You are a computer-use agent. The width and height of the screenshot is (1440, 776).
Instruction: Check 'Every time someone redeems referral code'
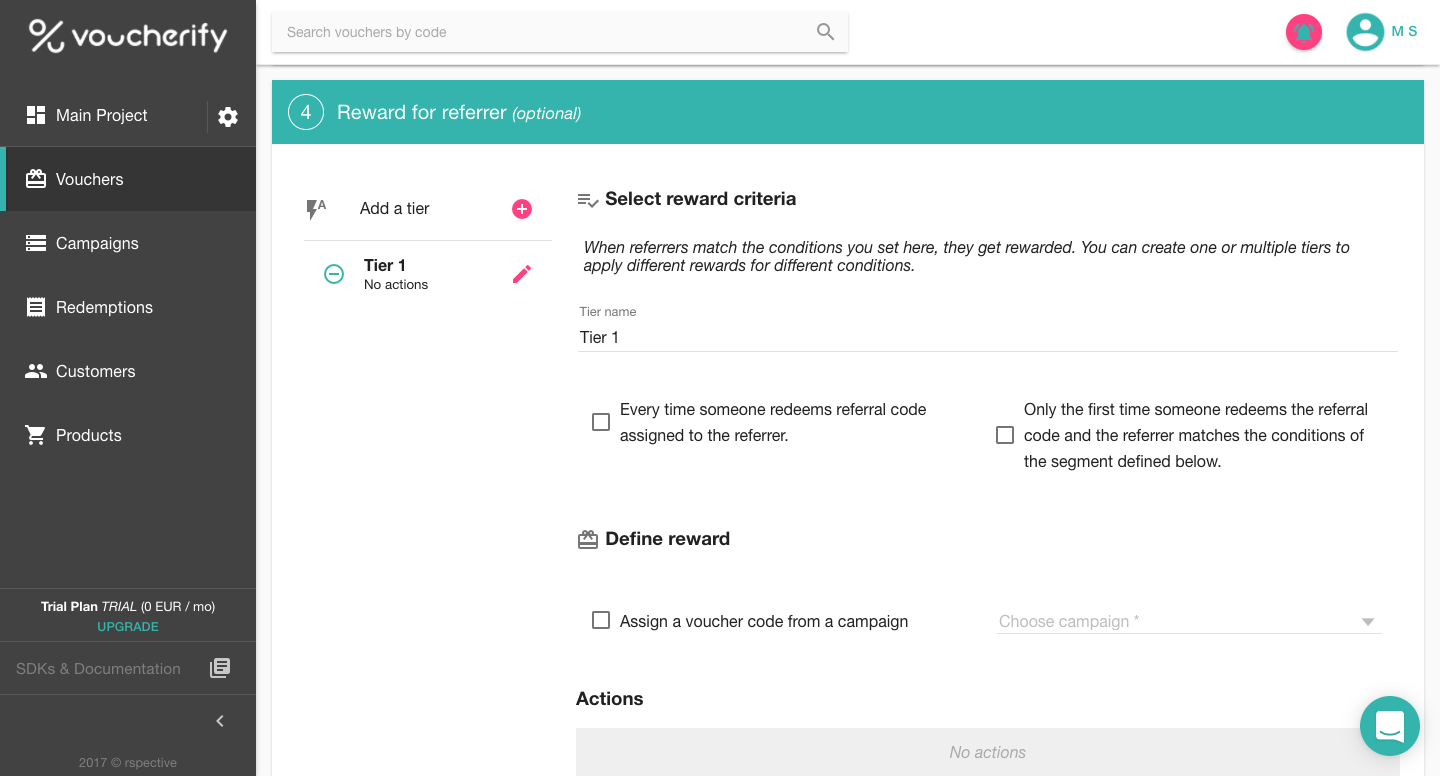click(x=601, y=422)
